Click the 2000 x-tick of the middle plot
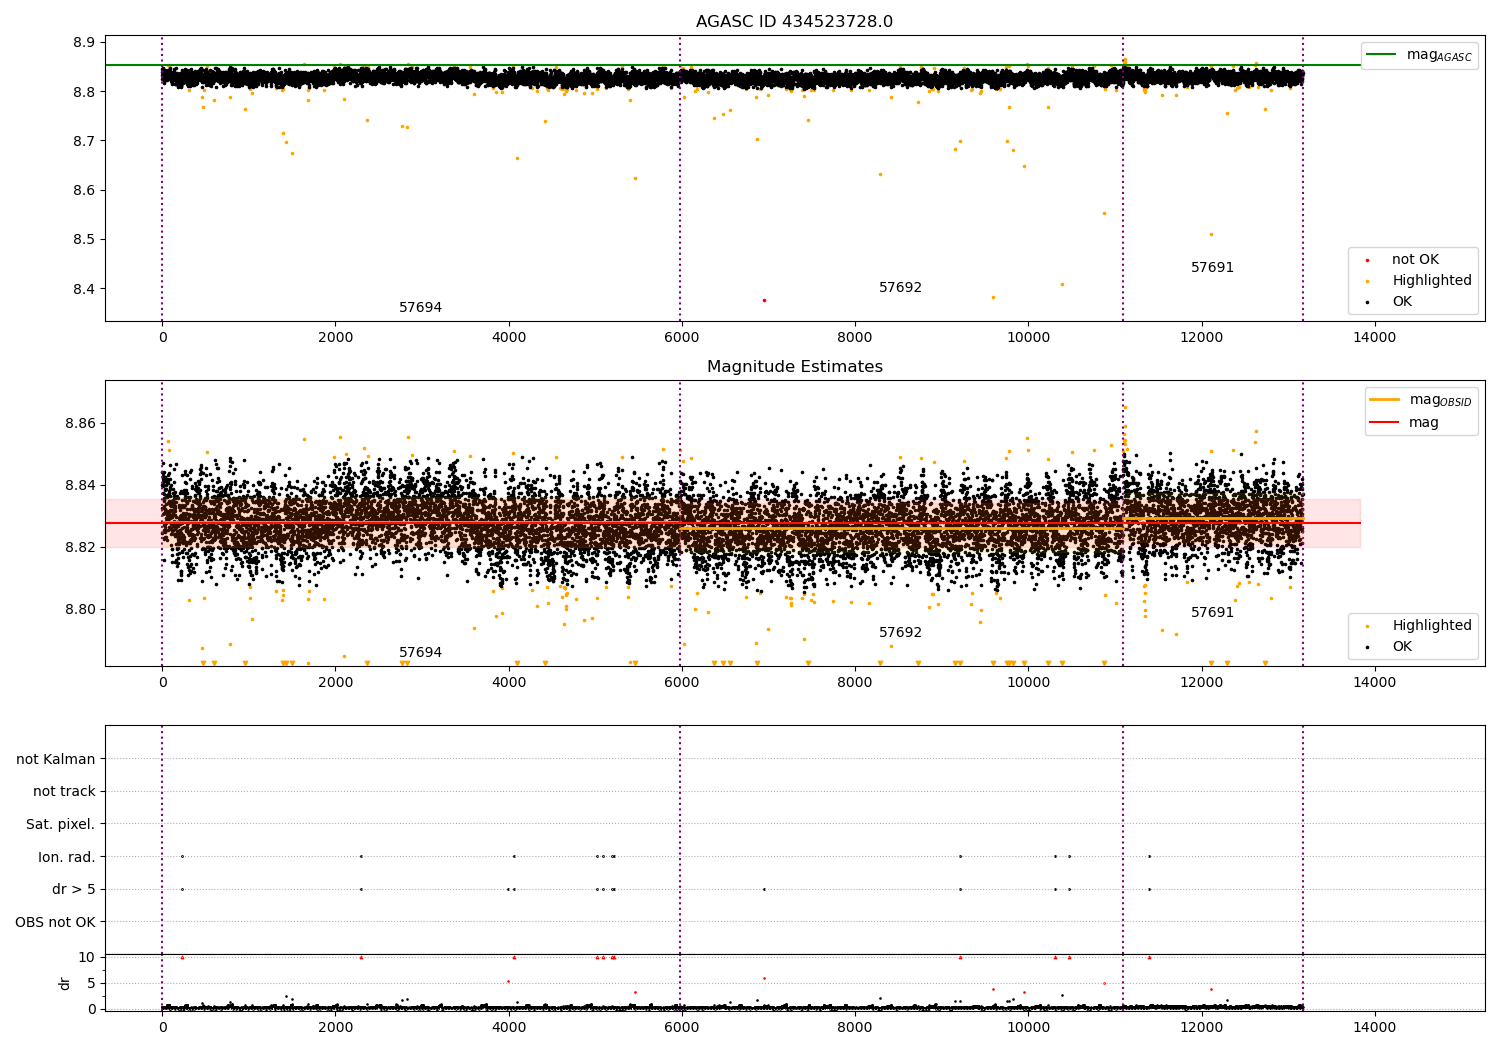 click(335, 683)
